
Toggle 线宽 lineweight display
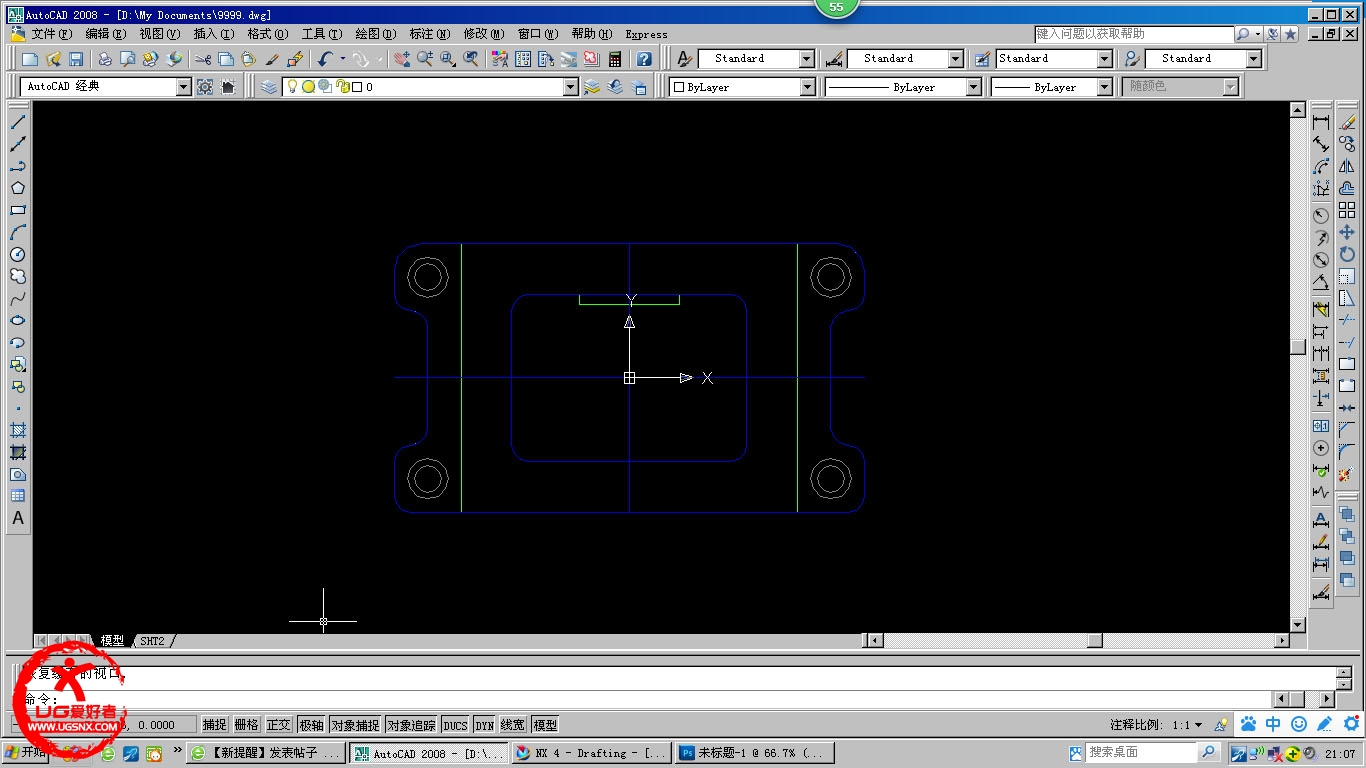[512, 725]
